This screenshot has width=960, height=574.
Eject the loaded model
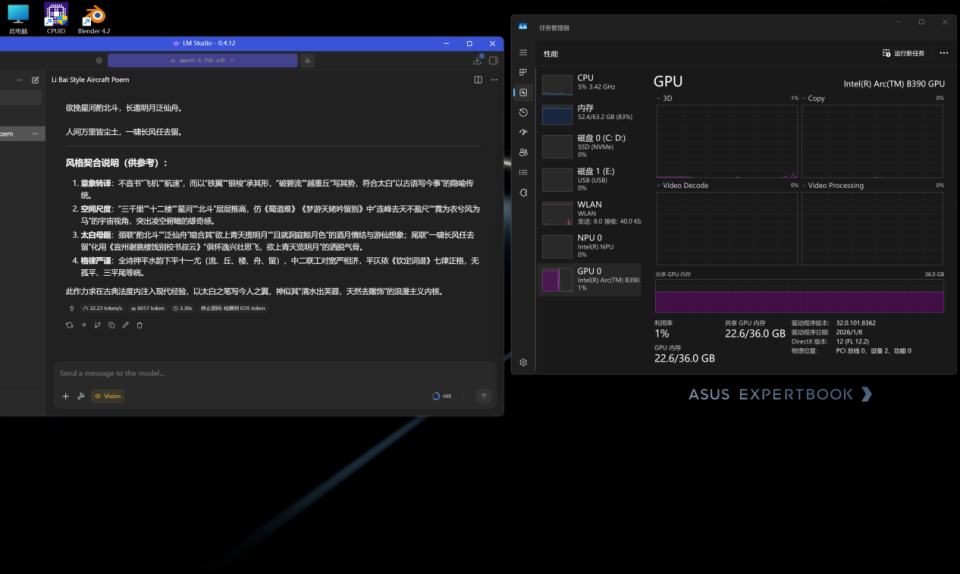click(307, 61)
